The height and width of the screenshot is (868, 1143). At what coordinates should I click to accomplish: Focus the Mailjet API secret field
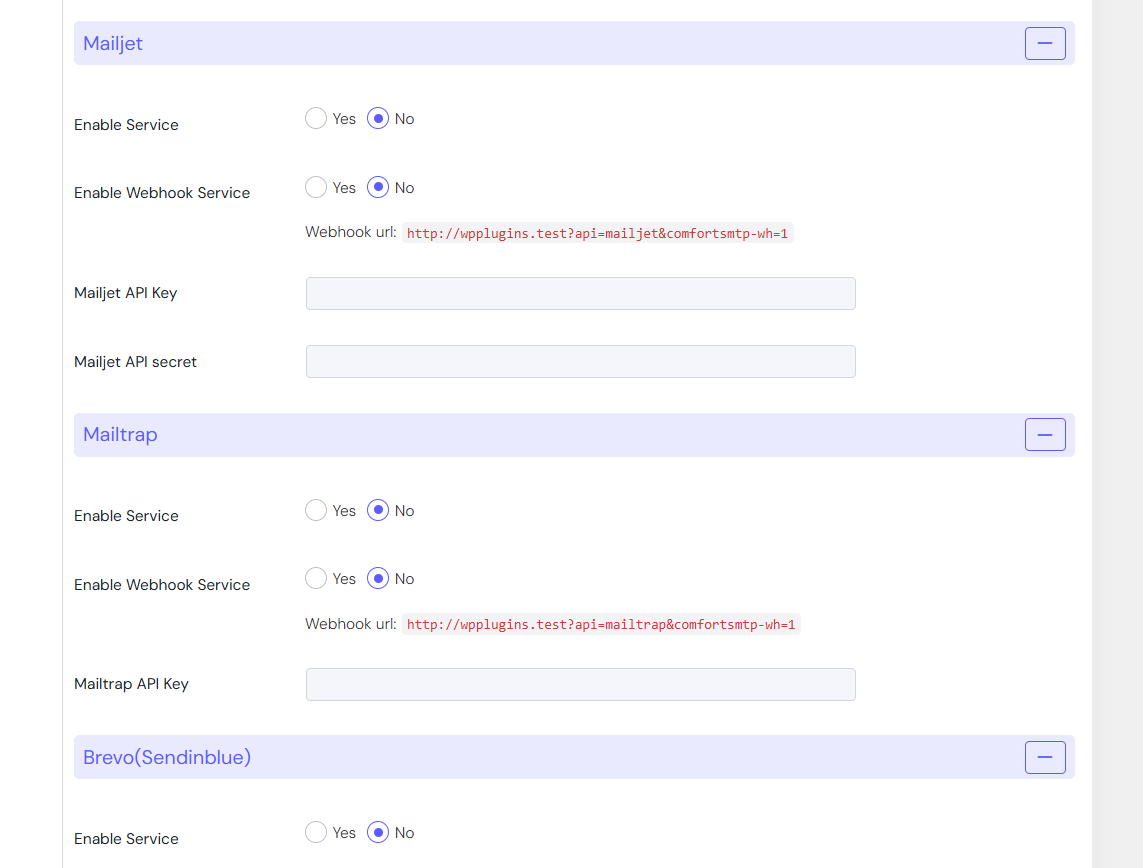point(580,361)
